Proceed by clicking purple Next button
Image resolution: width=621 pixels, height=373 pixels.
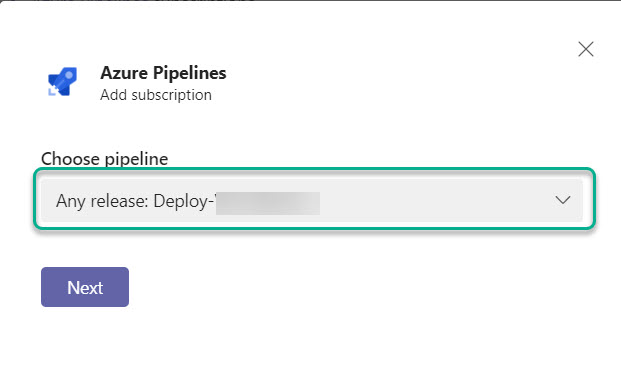click(x=85, y=287)
